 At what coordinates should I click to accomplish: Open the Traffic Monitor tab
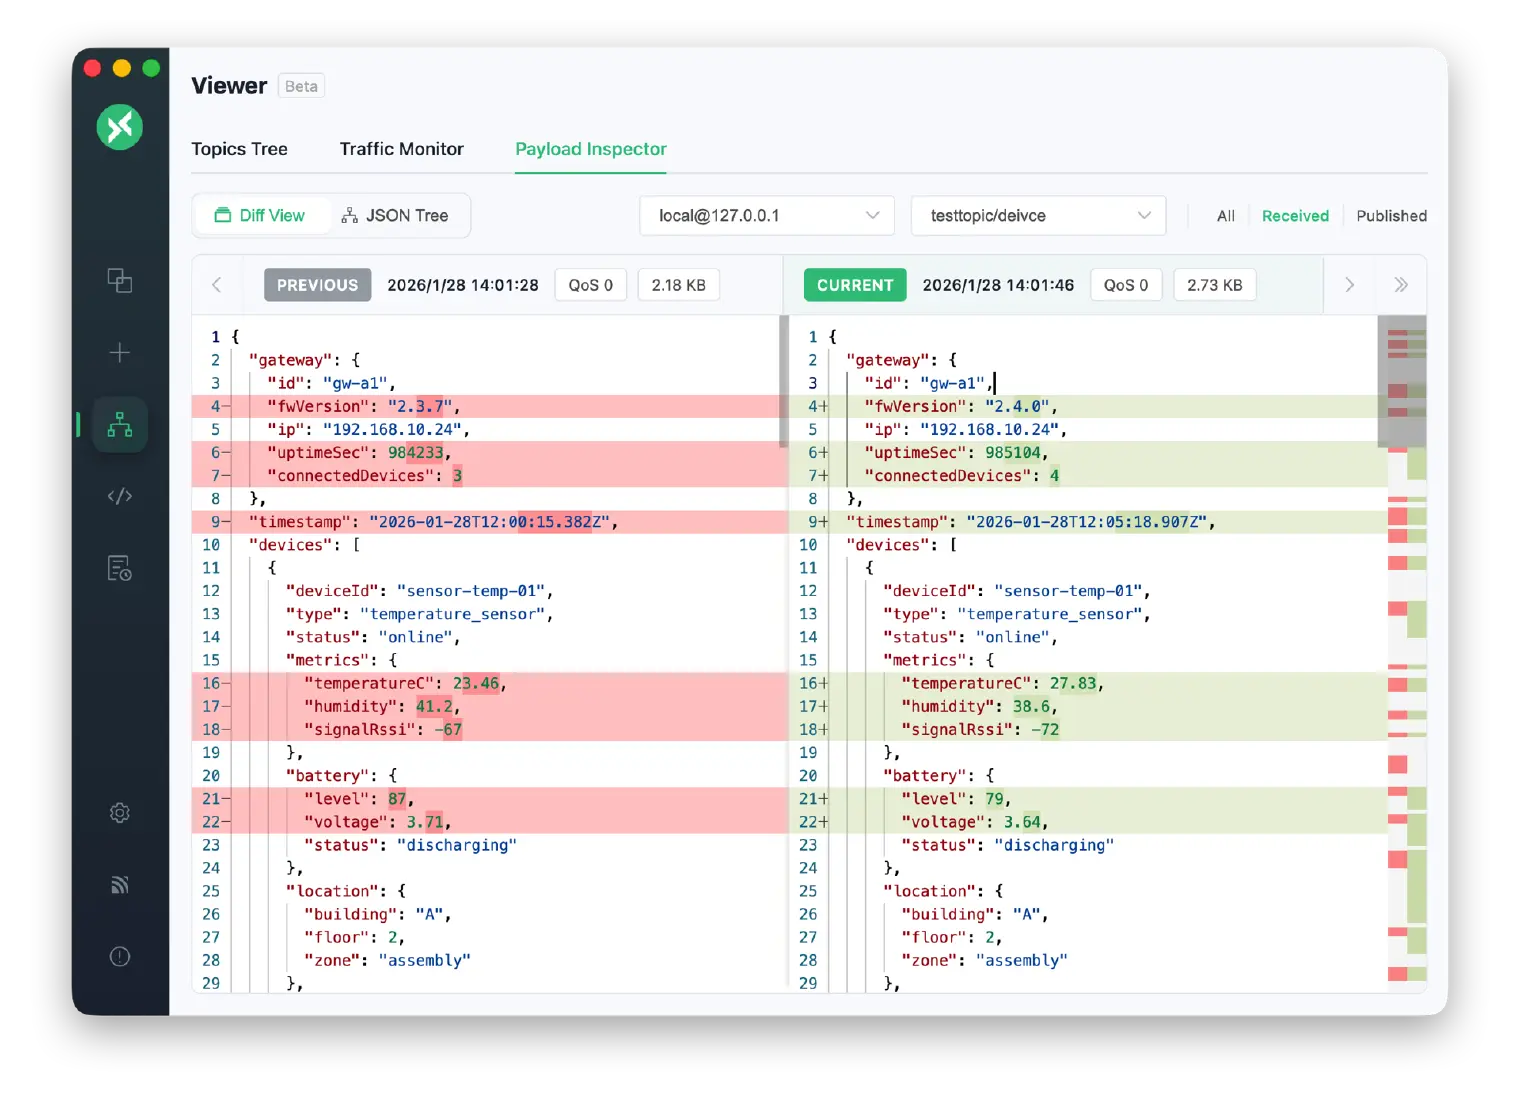click(x=401, y=149)
